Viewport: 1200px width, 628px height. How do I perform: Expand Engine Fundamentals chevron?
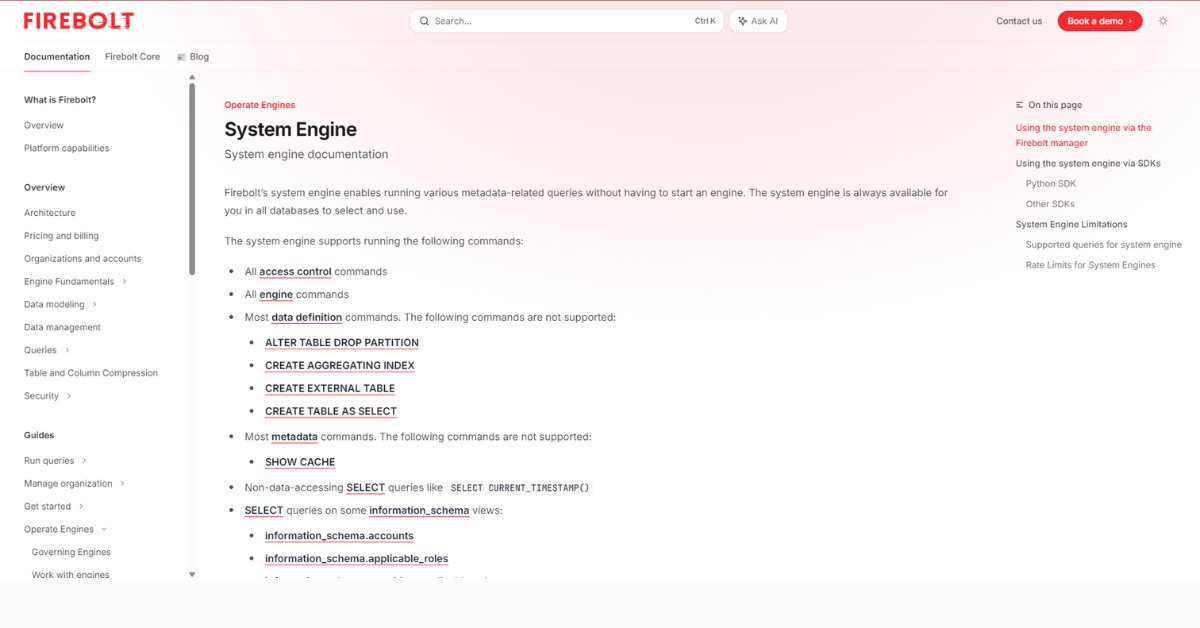pyautogui.click(x=126, y=282)
